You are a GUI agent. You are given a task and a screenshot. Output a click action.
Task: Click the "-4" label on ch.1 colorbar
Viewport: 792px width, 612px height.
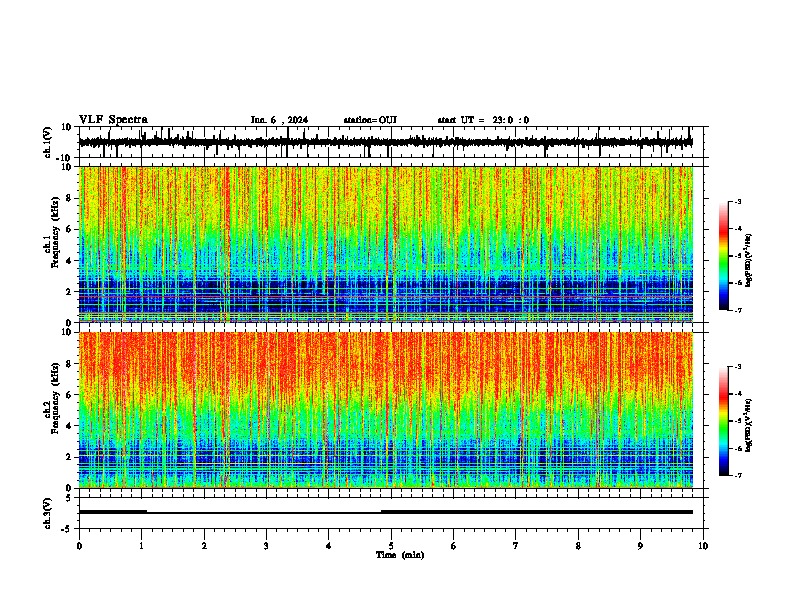737,229
